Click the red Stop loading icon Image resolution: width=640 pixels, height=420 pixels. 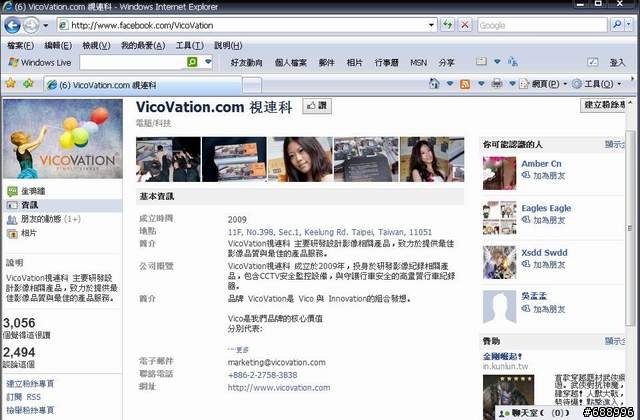click(465, 25)
